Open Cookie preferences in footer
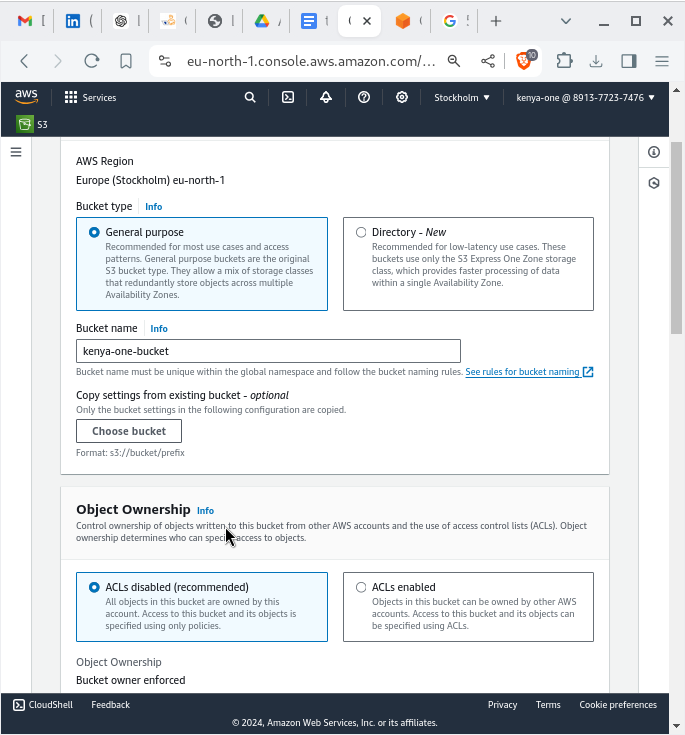The image size is (685, 735). coord(618,705)
